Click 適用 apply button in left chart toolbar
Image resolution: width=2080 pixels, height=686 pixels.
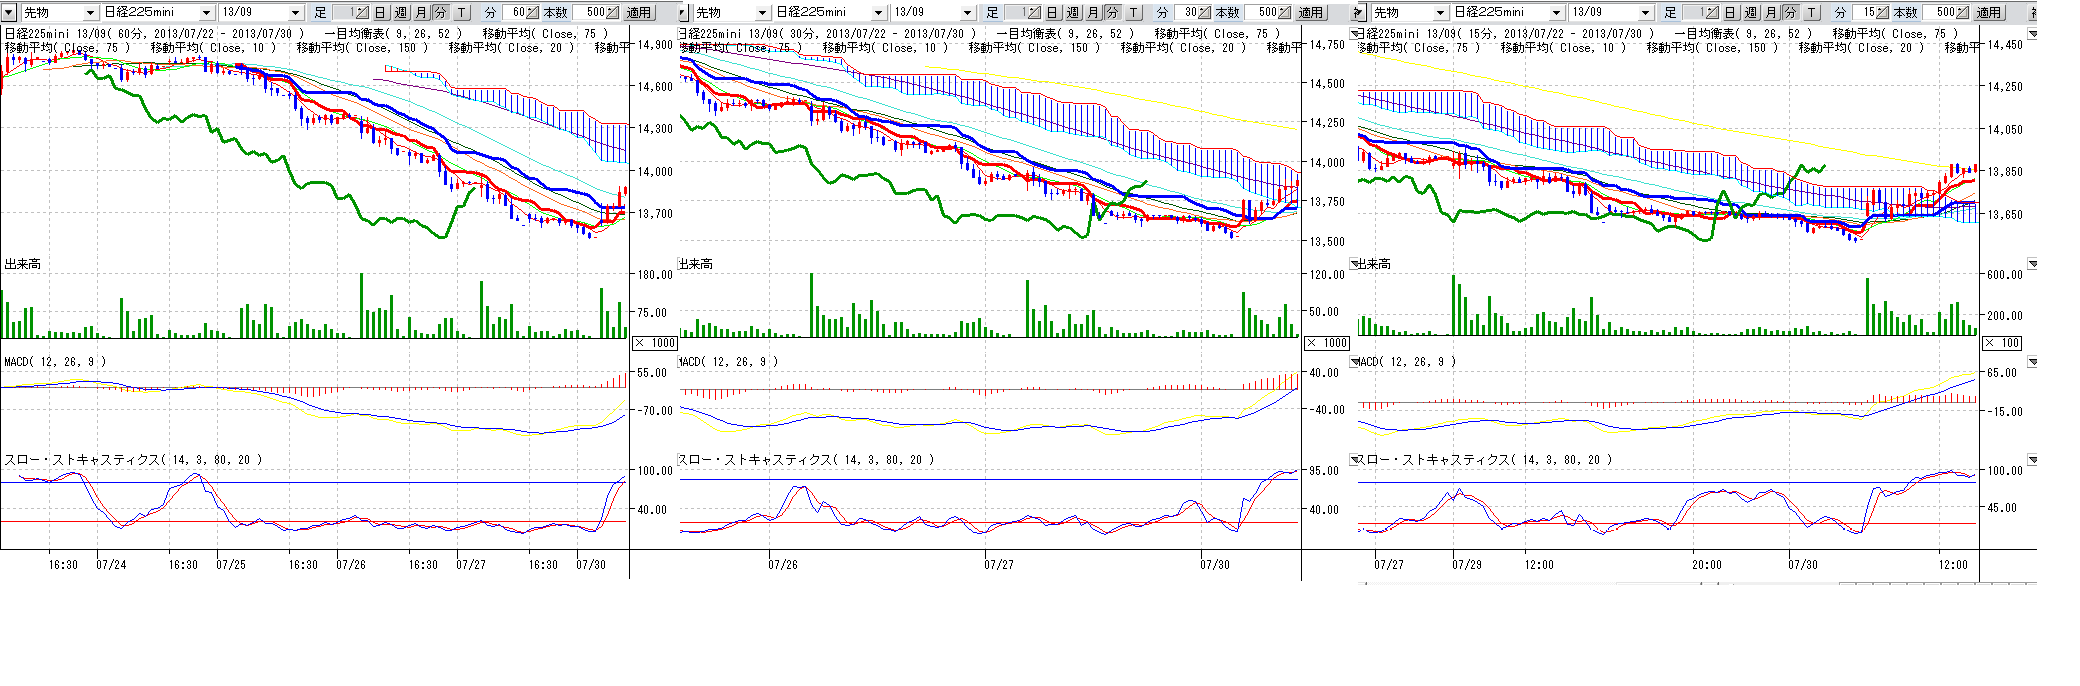point(638,12)
